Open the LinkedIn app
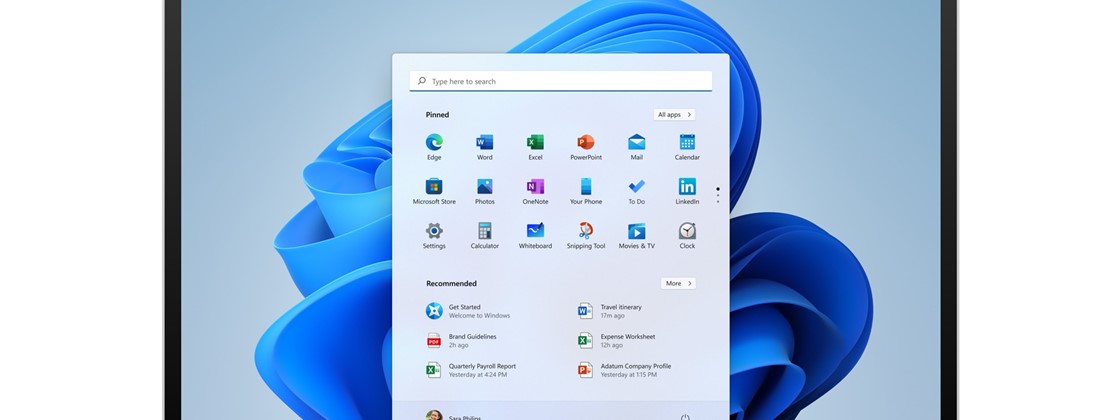This screenshot has width=1120, height=420. tap(687, 191)
